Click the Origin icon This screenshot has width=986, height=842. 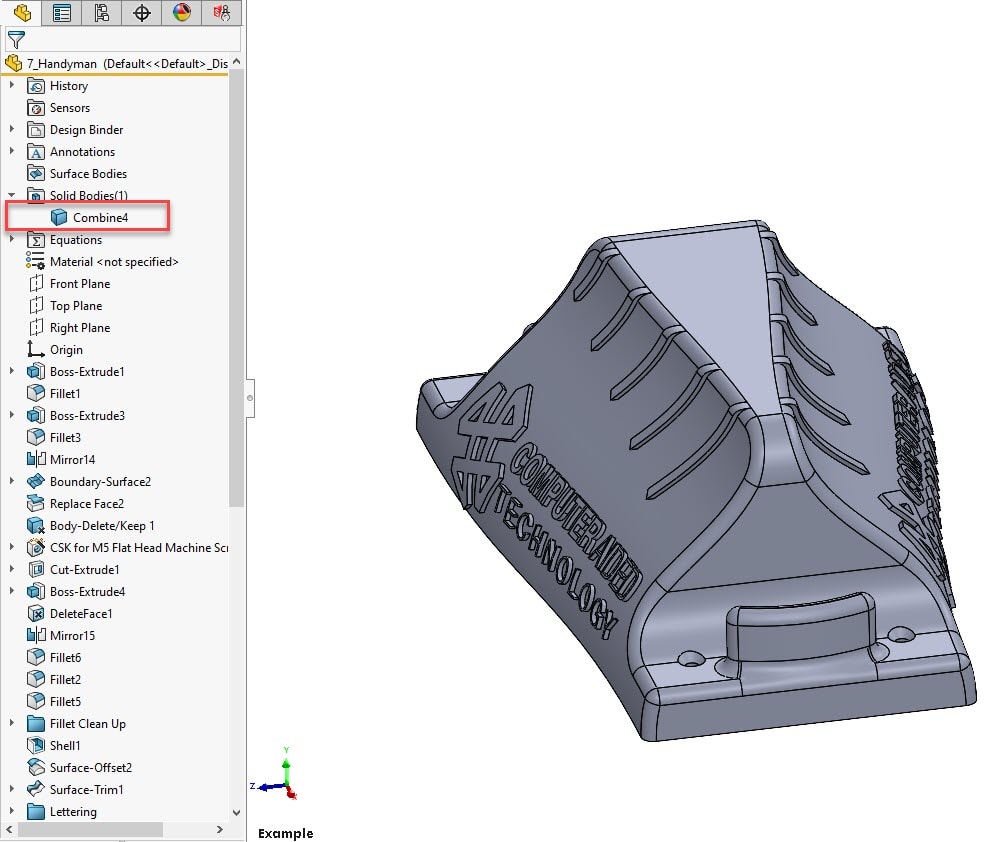coord(36,350)
